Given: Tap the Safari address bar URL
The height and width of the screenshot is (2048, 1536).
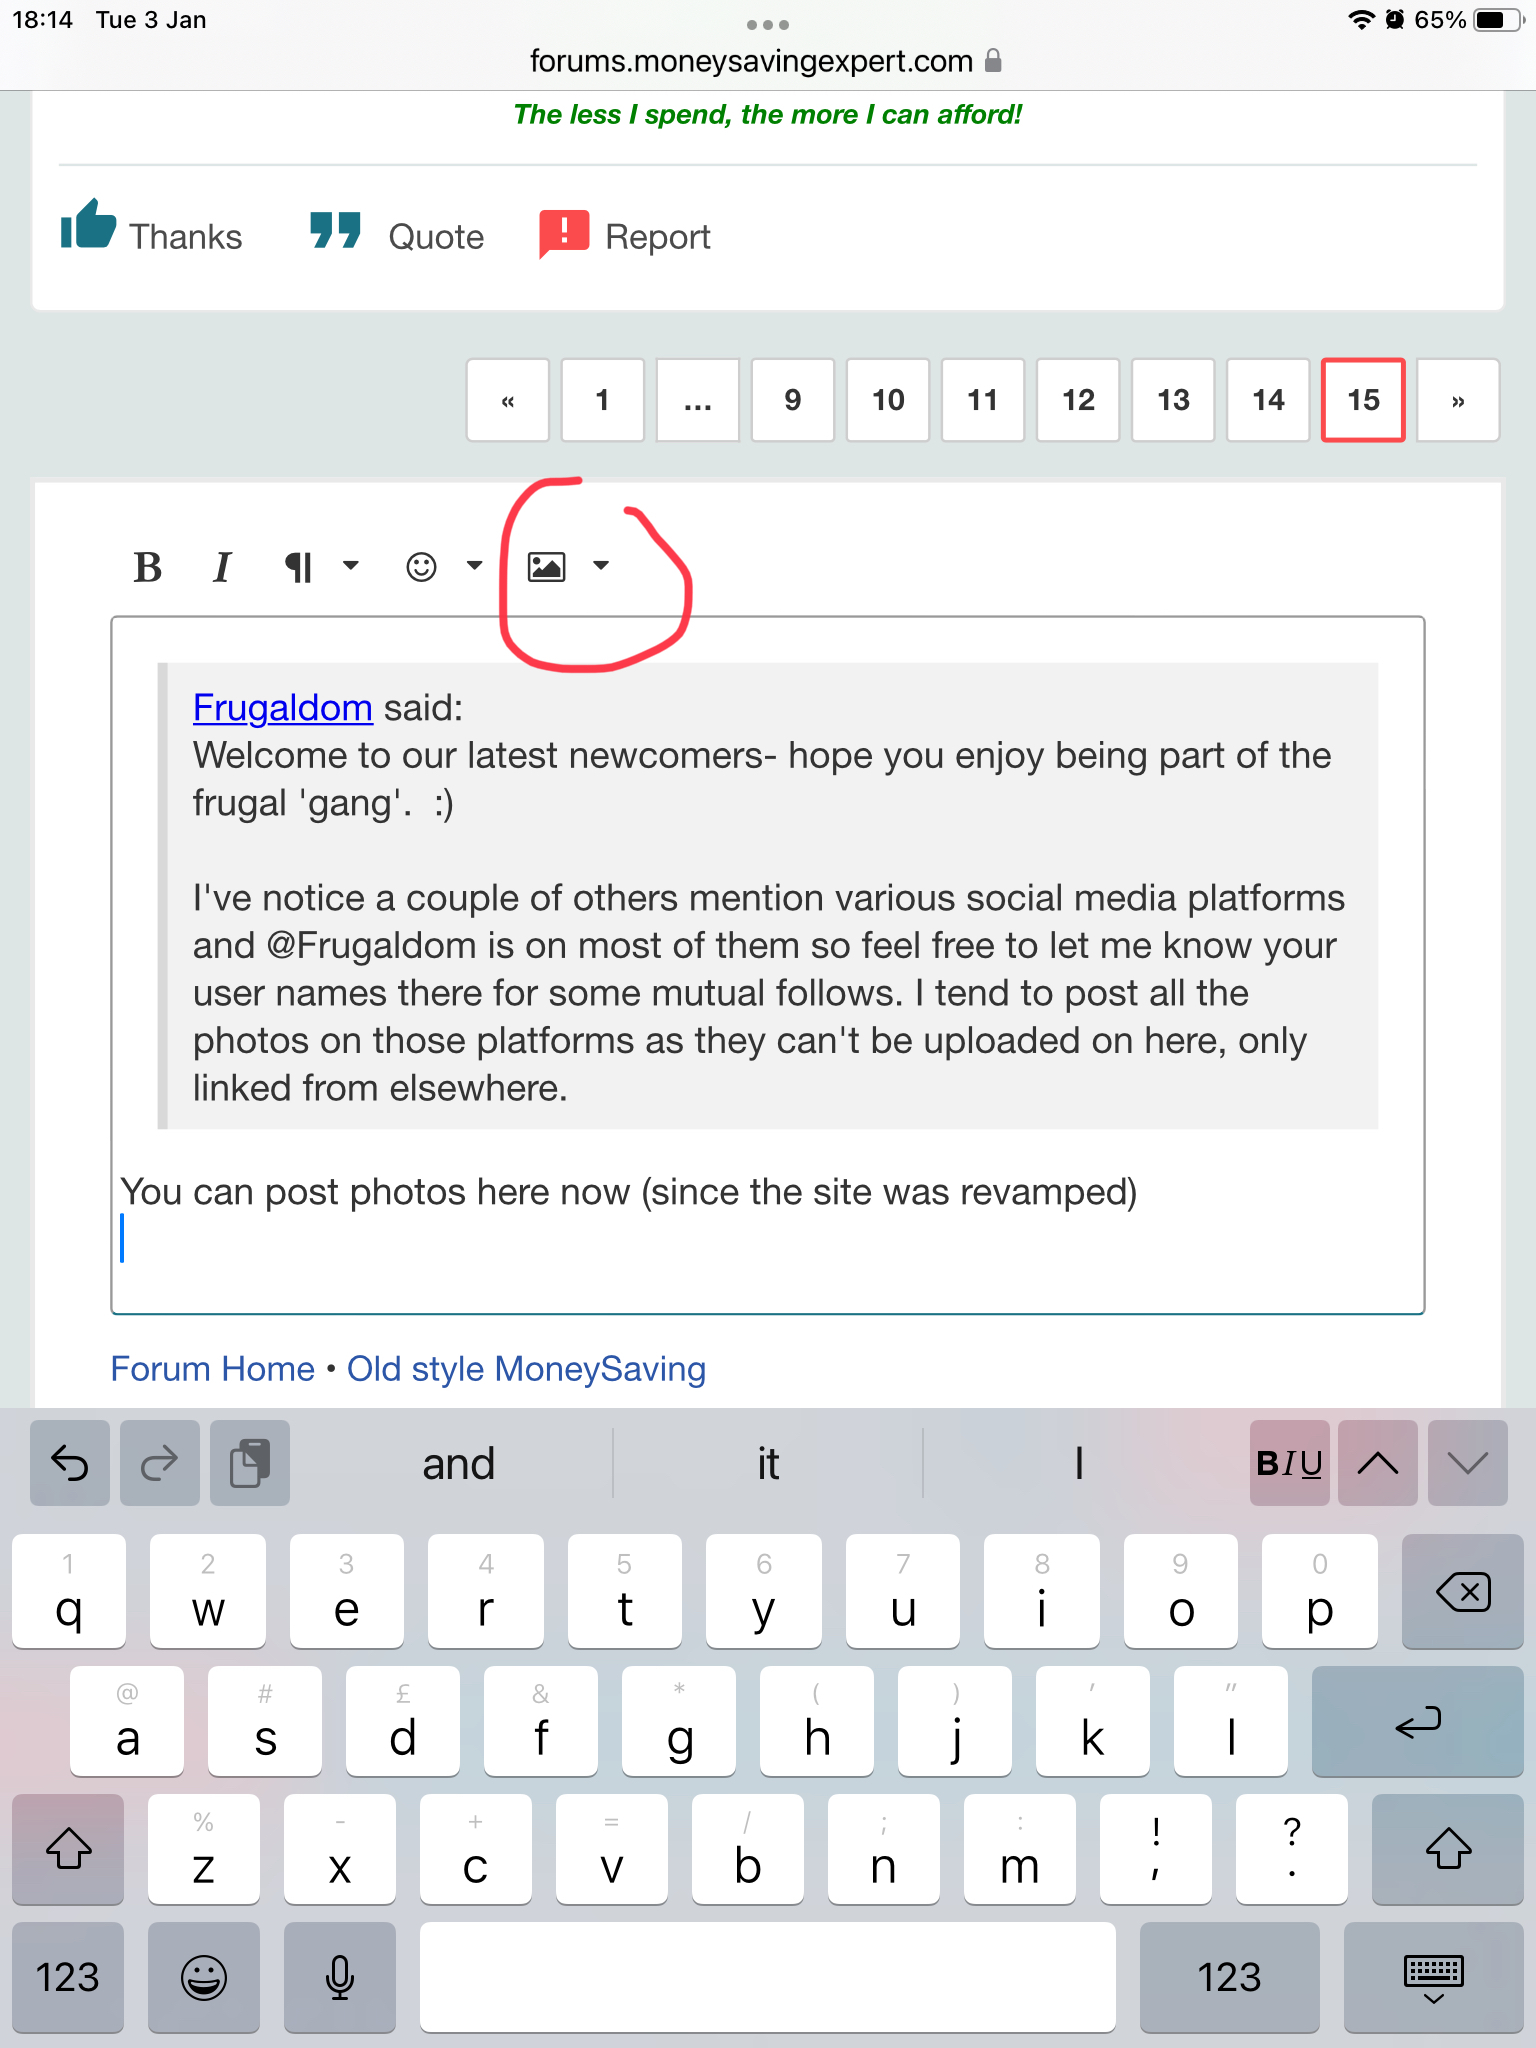Looking at the screenshot, I should [x=752, y=61].
